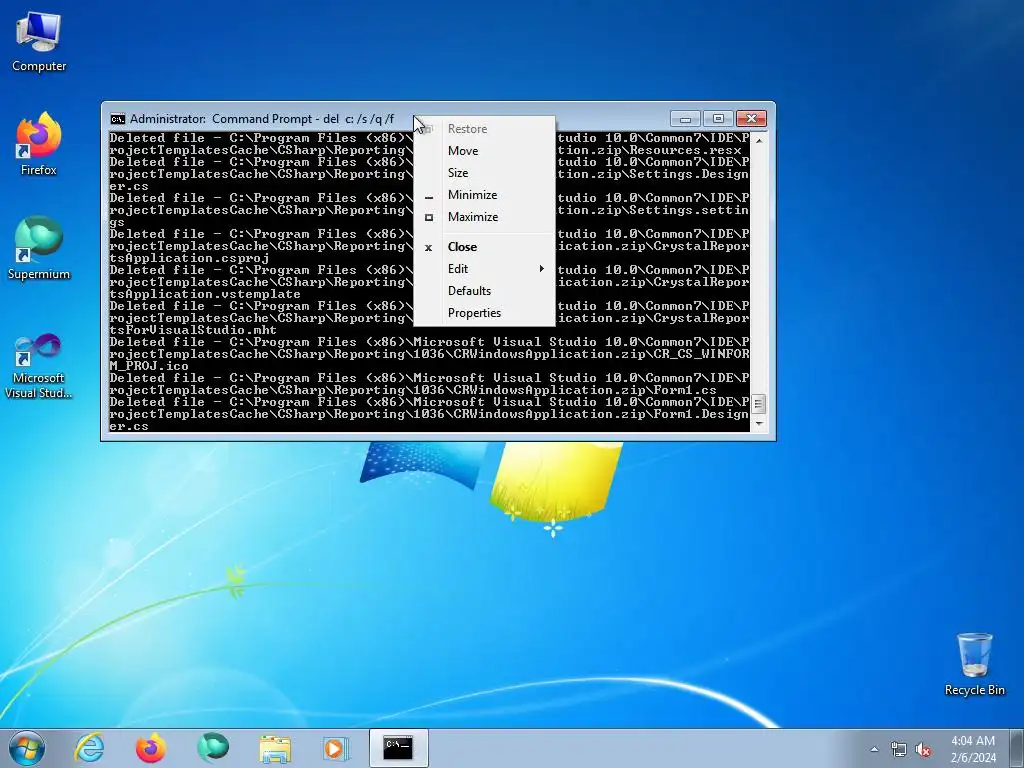Choose Maximize in the system menu
This screenshot has height=768, width=1024.
point(484,217)
